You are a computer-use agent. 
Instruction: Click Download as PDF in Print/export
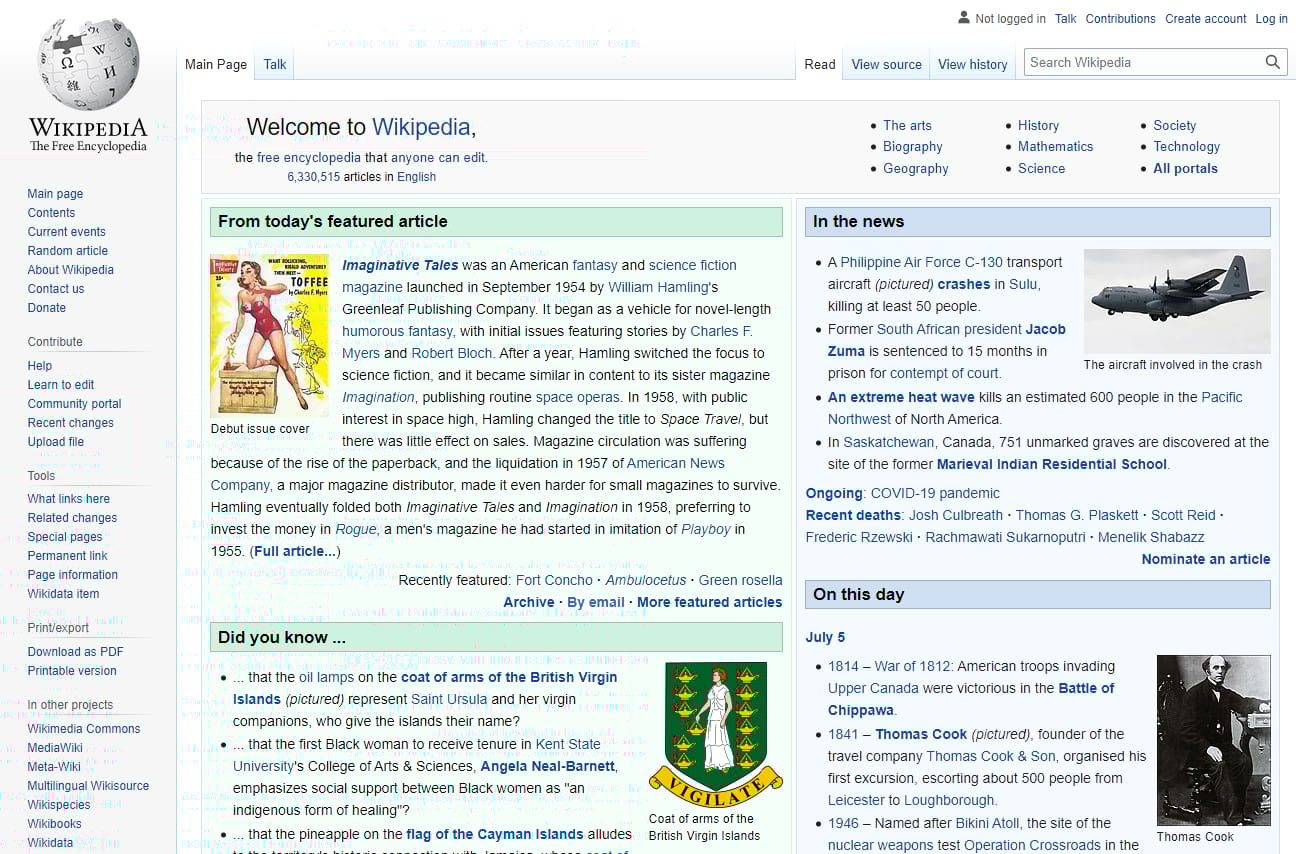tap(74, 651)
